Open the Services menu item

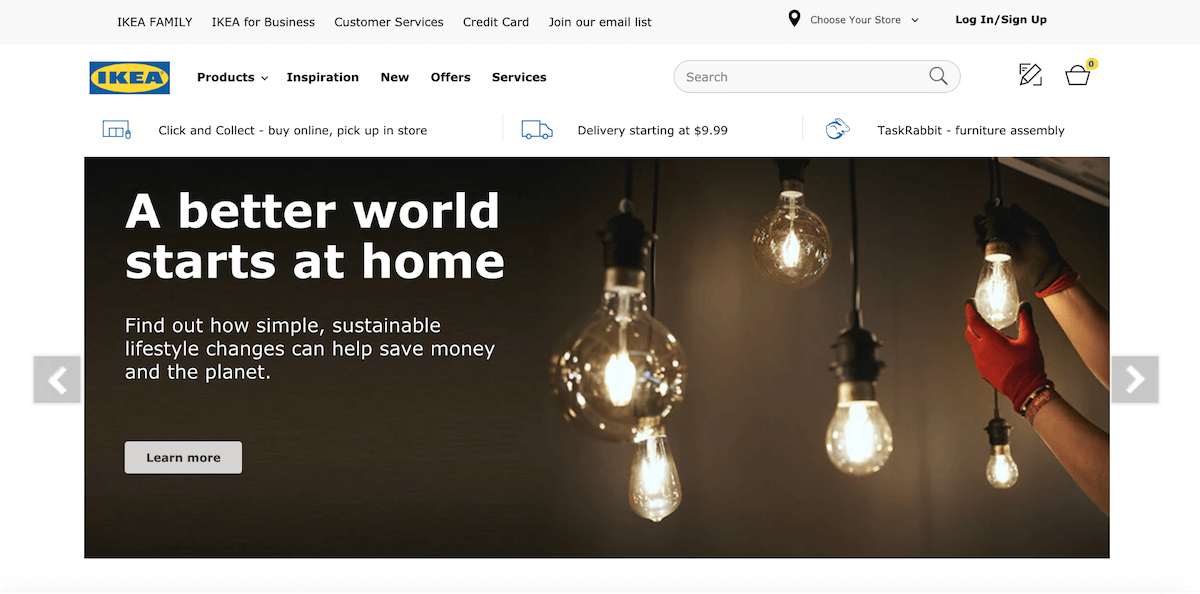click(519, 77)
